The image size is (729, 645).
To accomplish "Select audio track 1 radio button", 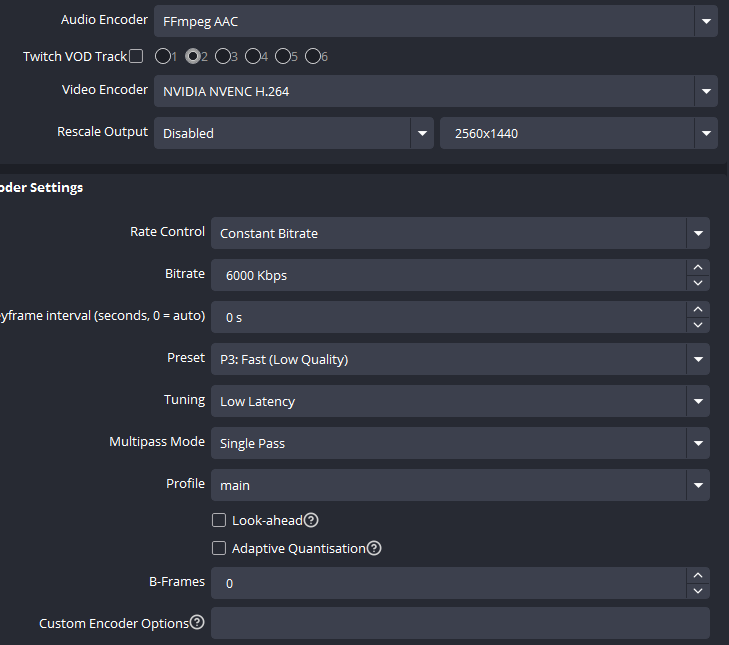I will pyautogui.click(x=164, y=56).
